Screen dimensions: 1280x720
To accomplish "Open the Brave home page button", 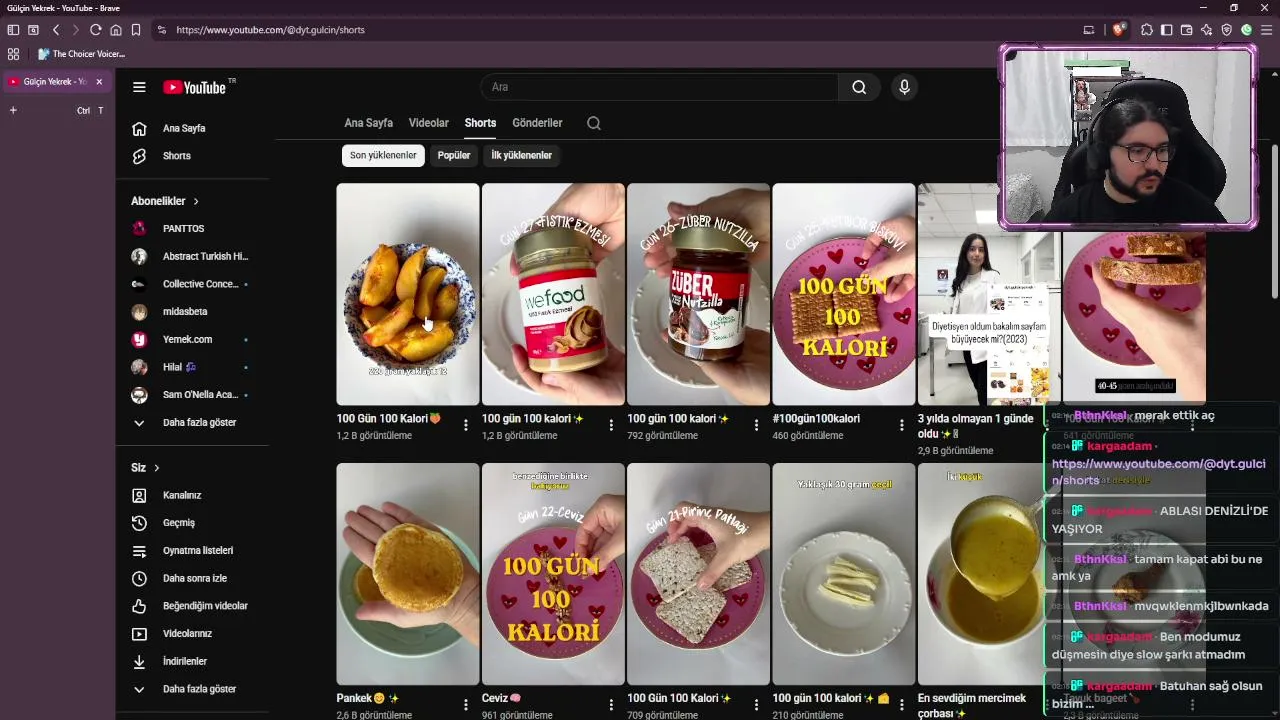I will [x=116, y=30].
